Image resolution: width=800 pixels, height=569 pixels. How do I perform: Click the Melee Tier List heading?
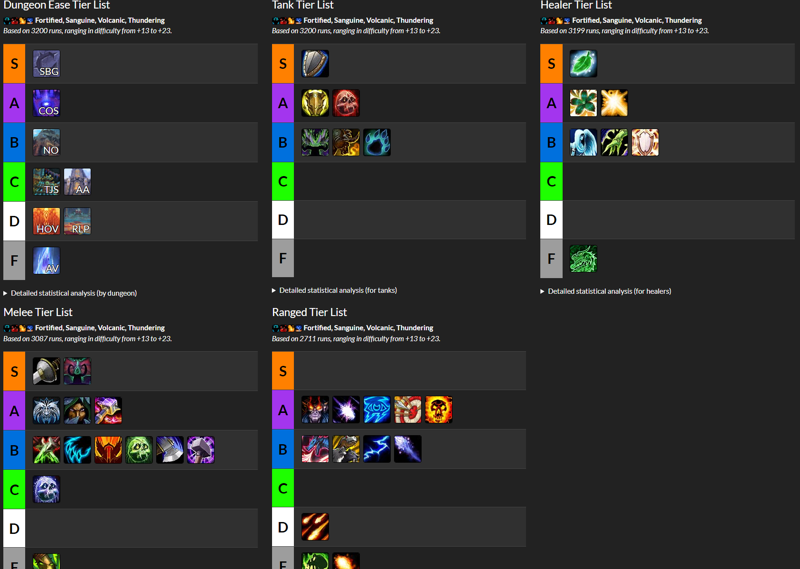pyautogui.click(x=38, y=312)
